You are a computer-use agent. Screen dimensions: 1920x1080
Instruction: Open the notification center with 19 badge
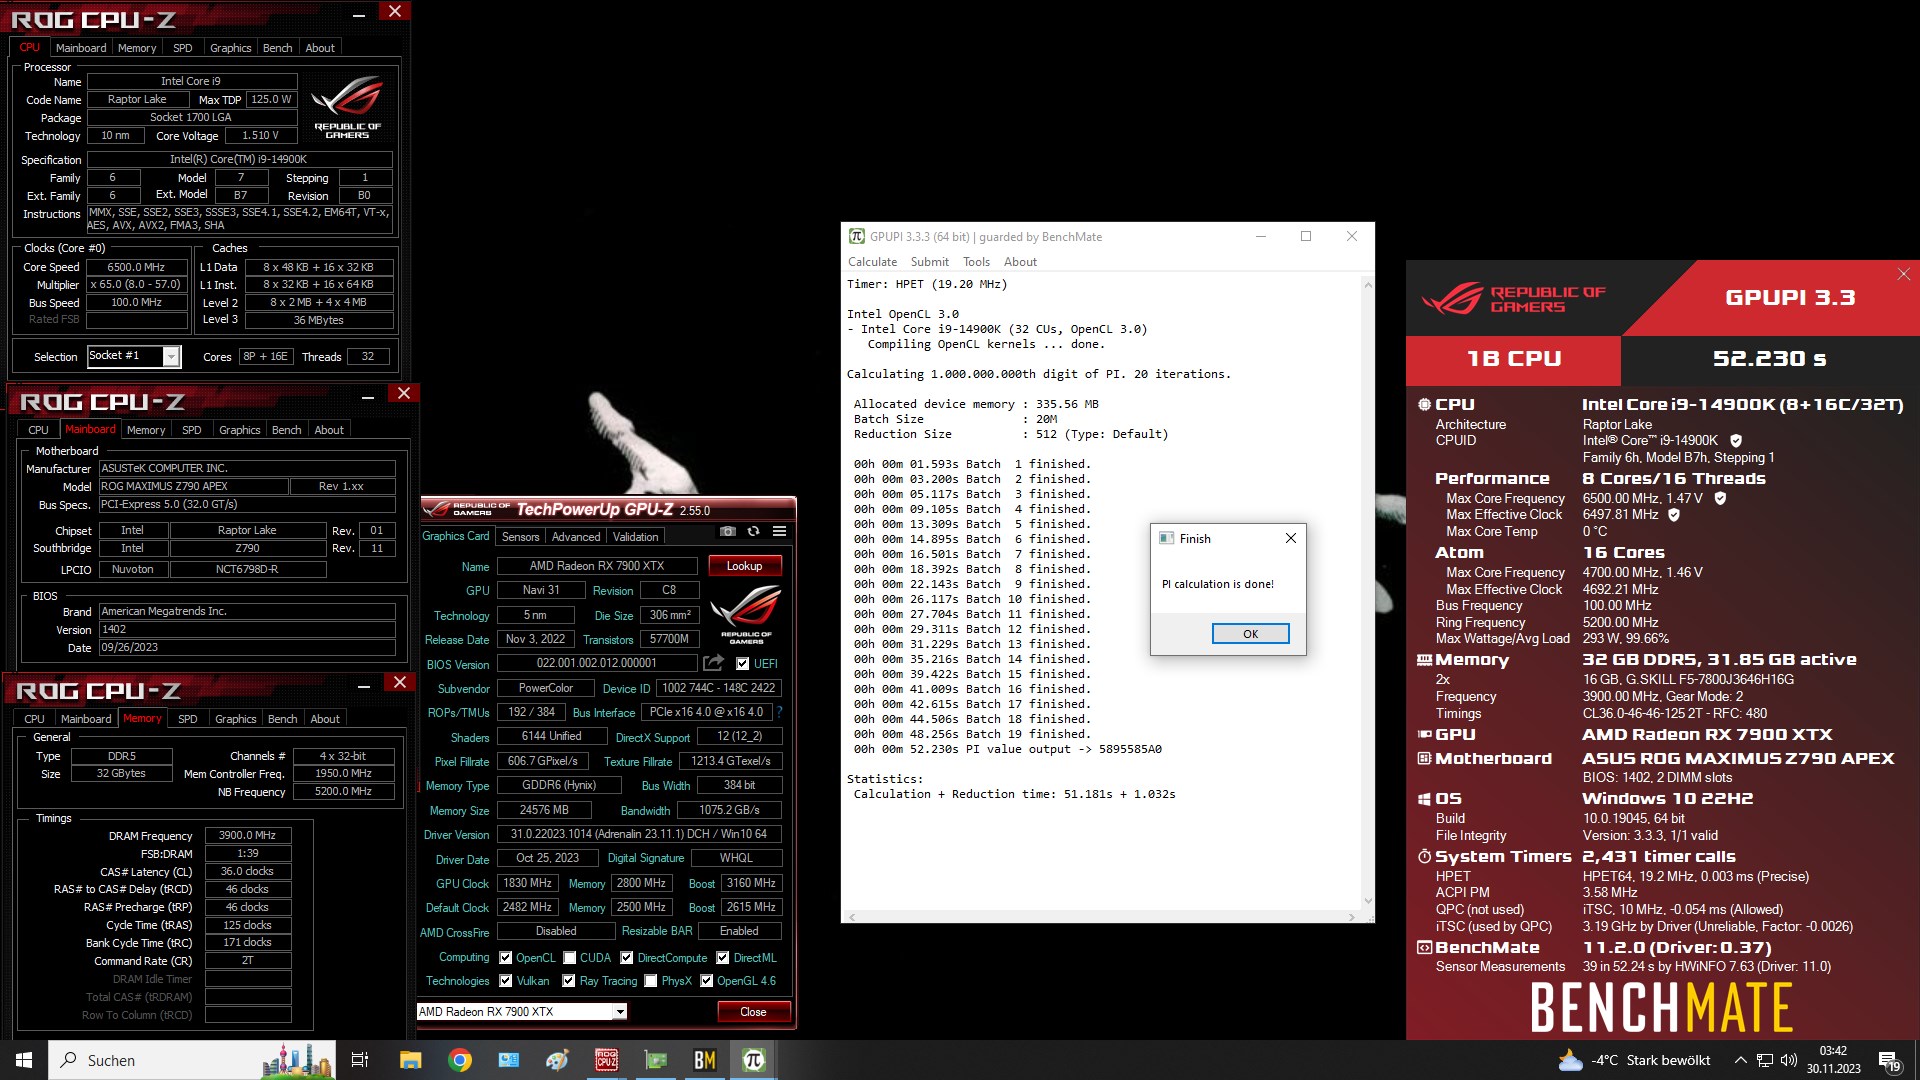click(x=1889, y=1061)
